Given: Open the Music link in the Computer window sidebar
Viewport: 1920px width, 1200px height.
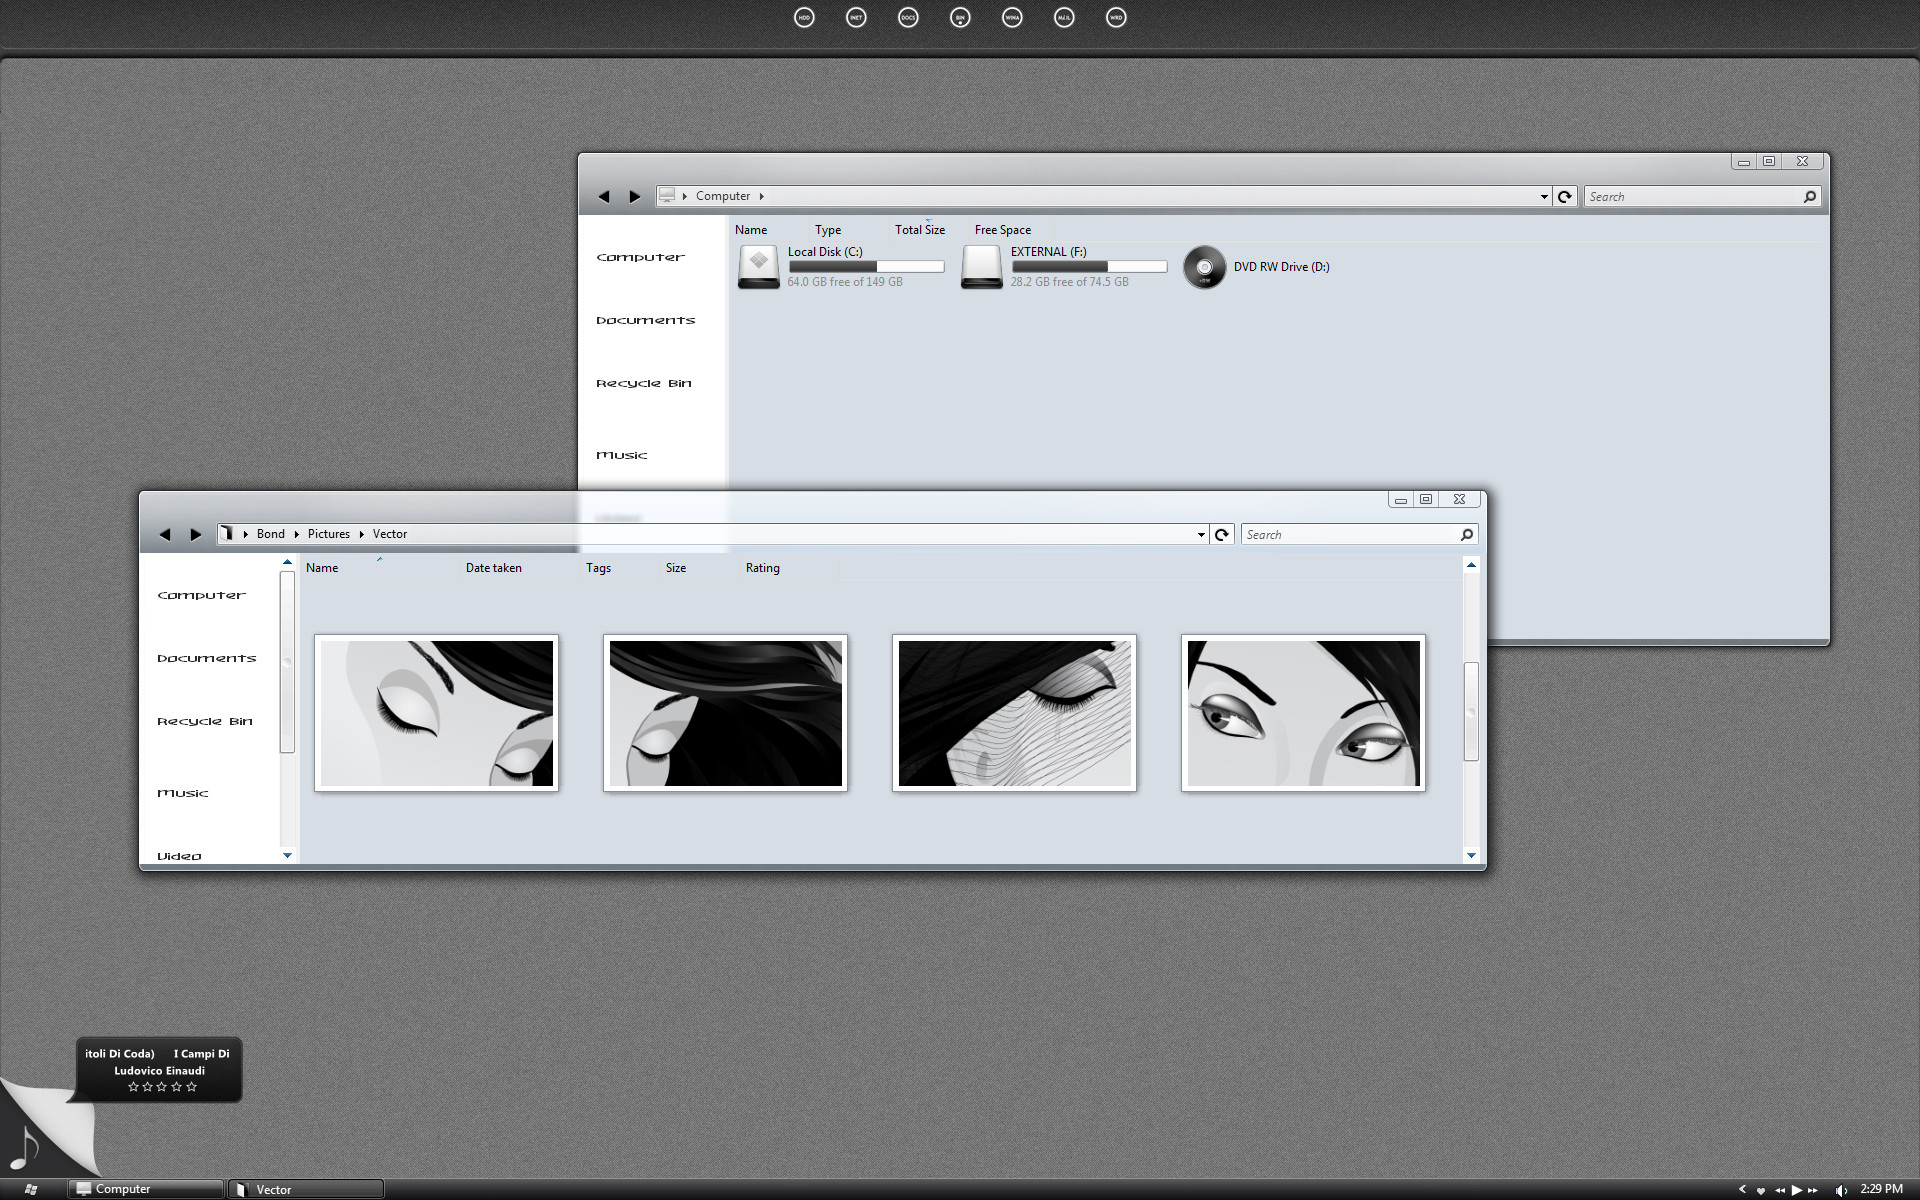Looking at the screenshot, I should click(x=622, y=456).
